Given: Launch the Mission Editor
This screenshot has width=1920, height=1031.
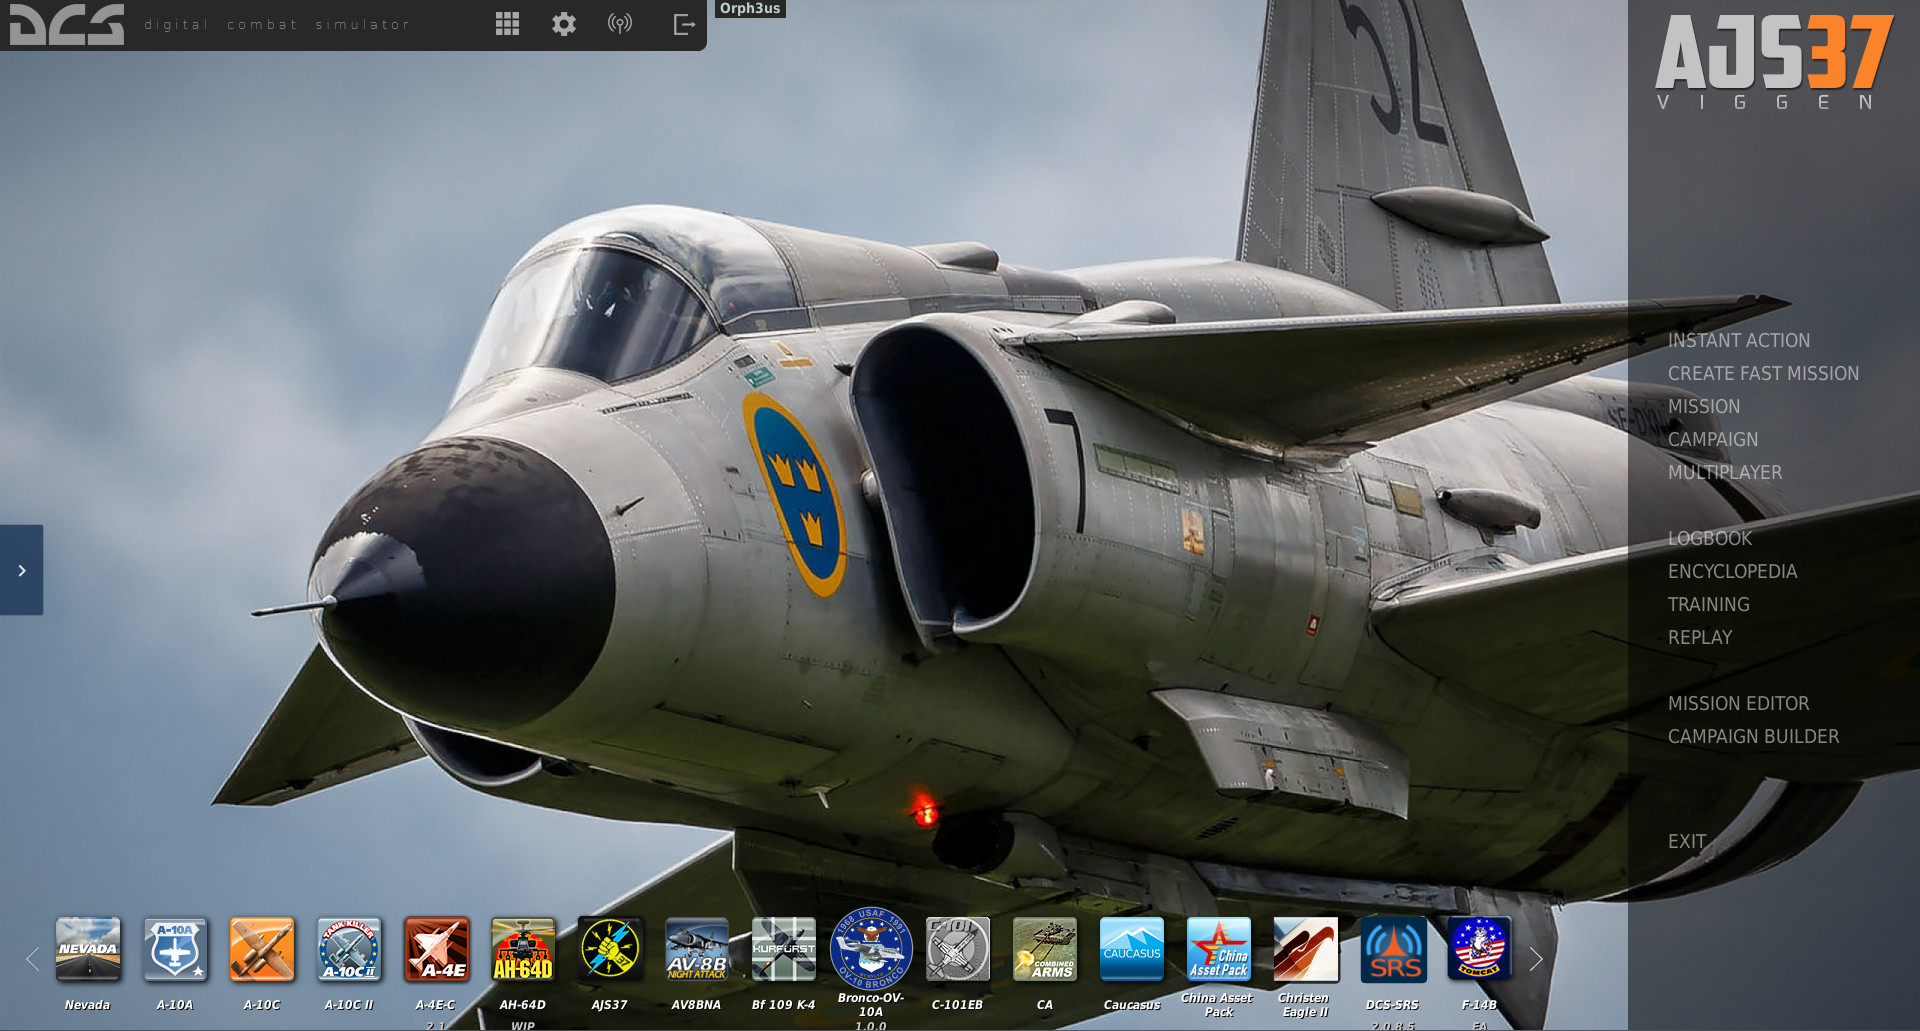Looking at the screenshot, I should [x=1738, y=703].
